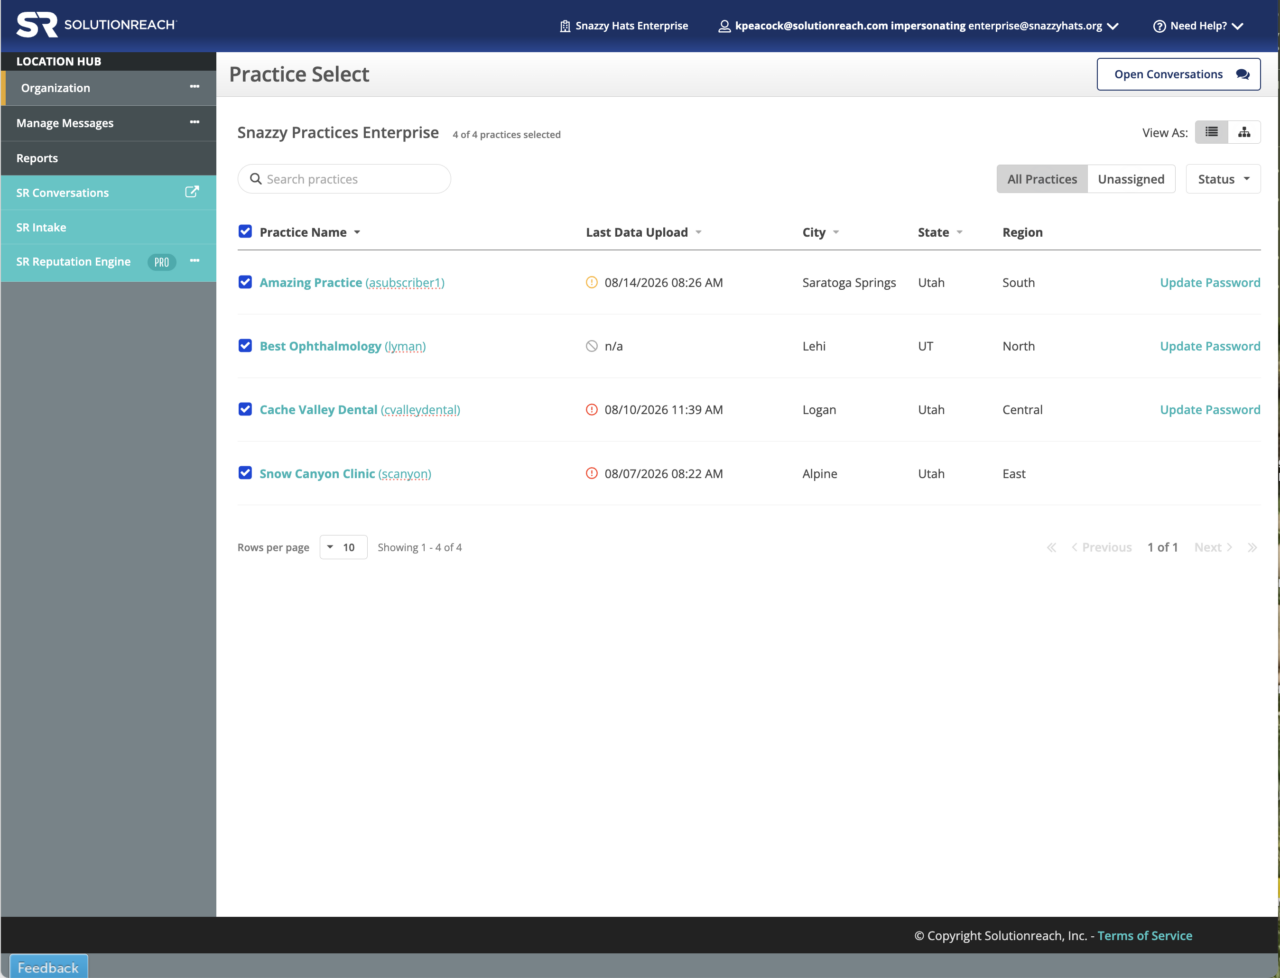
Task: Uncheck the Best Ophthalmology checkbox
Action: (245, 345)
